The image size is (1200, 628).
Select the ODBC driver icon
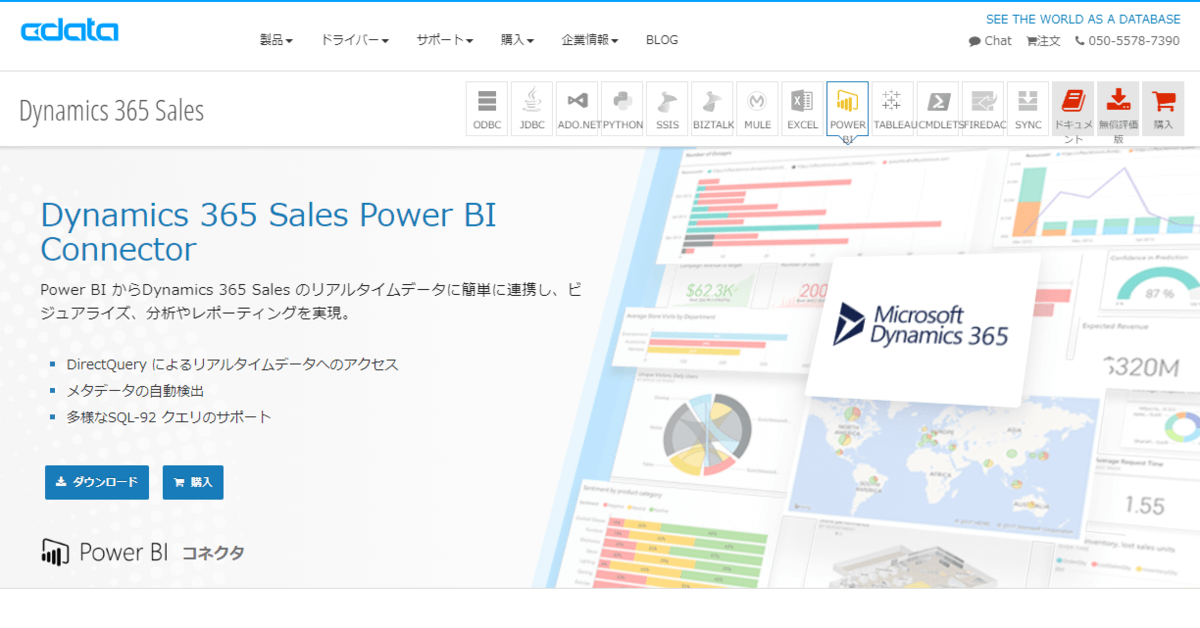tap(487, 108)
